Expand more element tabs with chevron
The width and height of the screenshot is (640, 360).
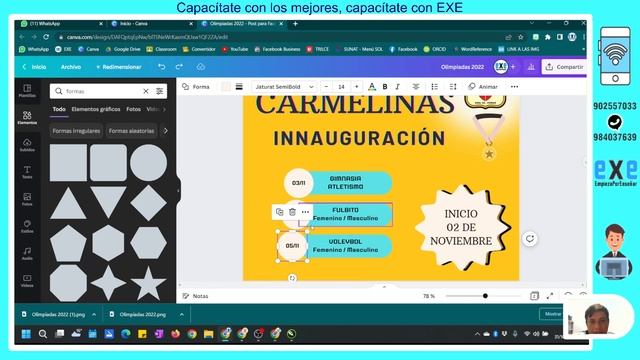(x=164, y=109)
